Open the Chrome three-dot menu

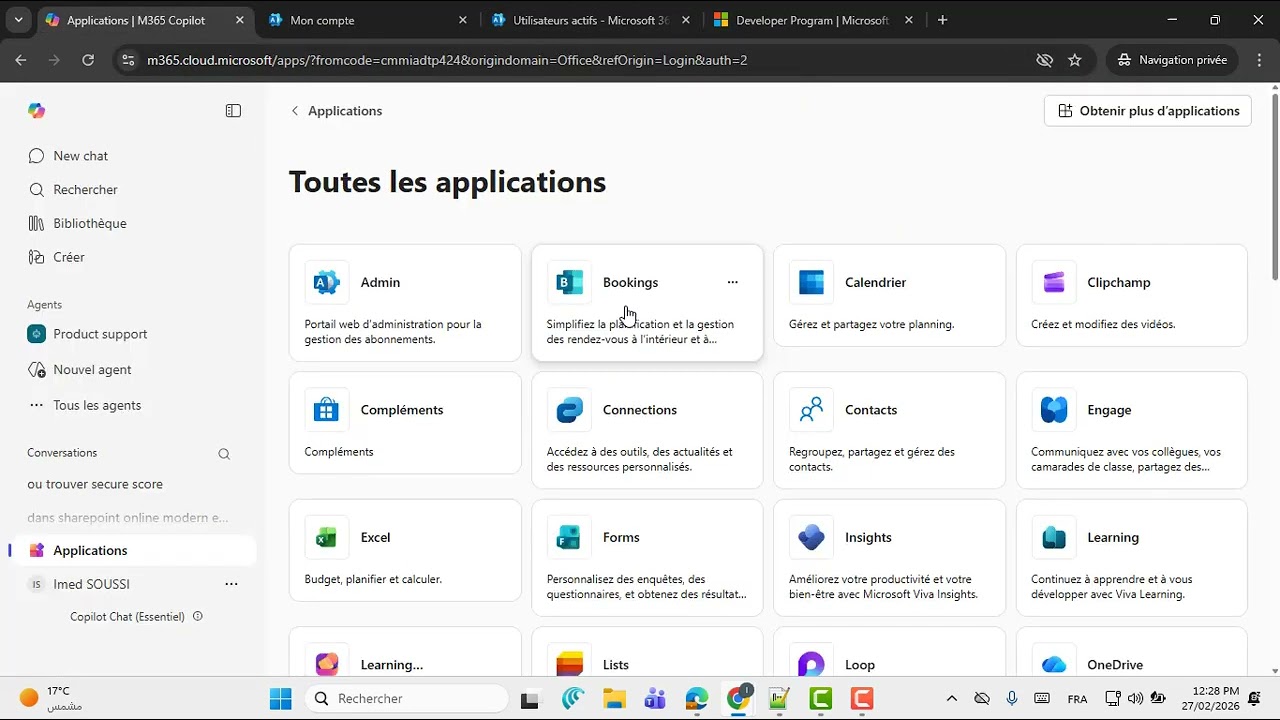(x=1258, y=60)
